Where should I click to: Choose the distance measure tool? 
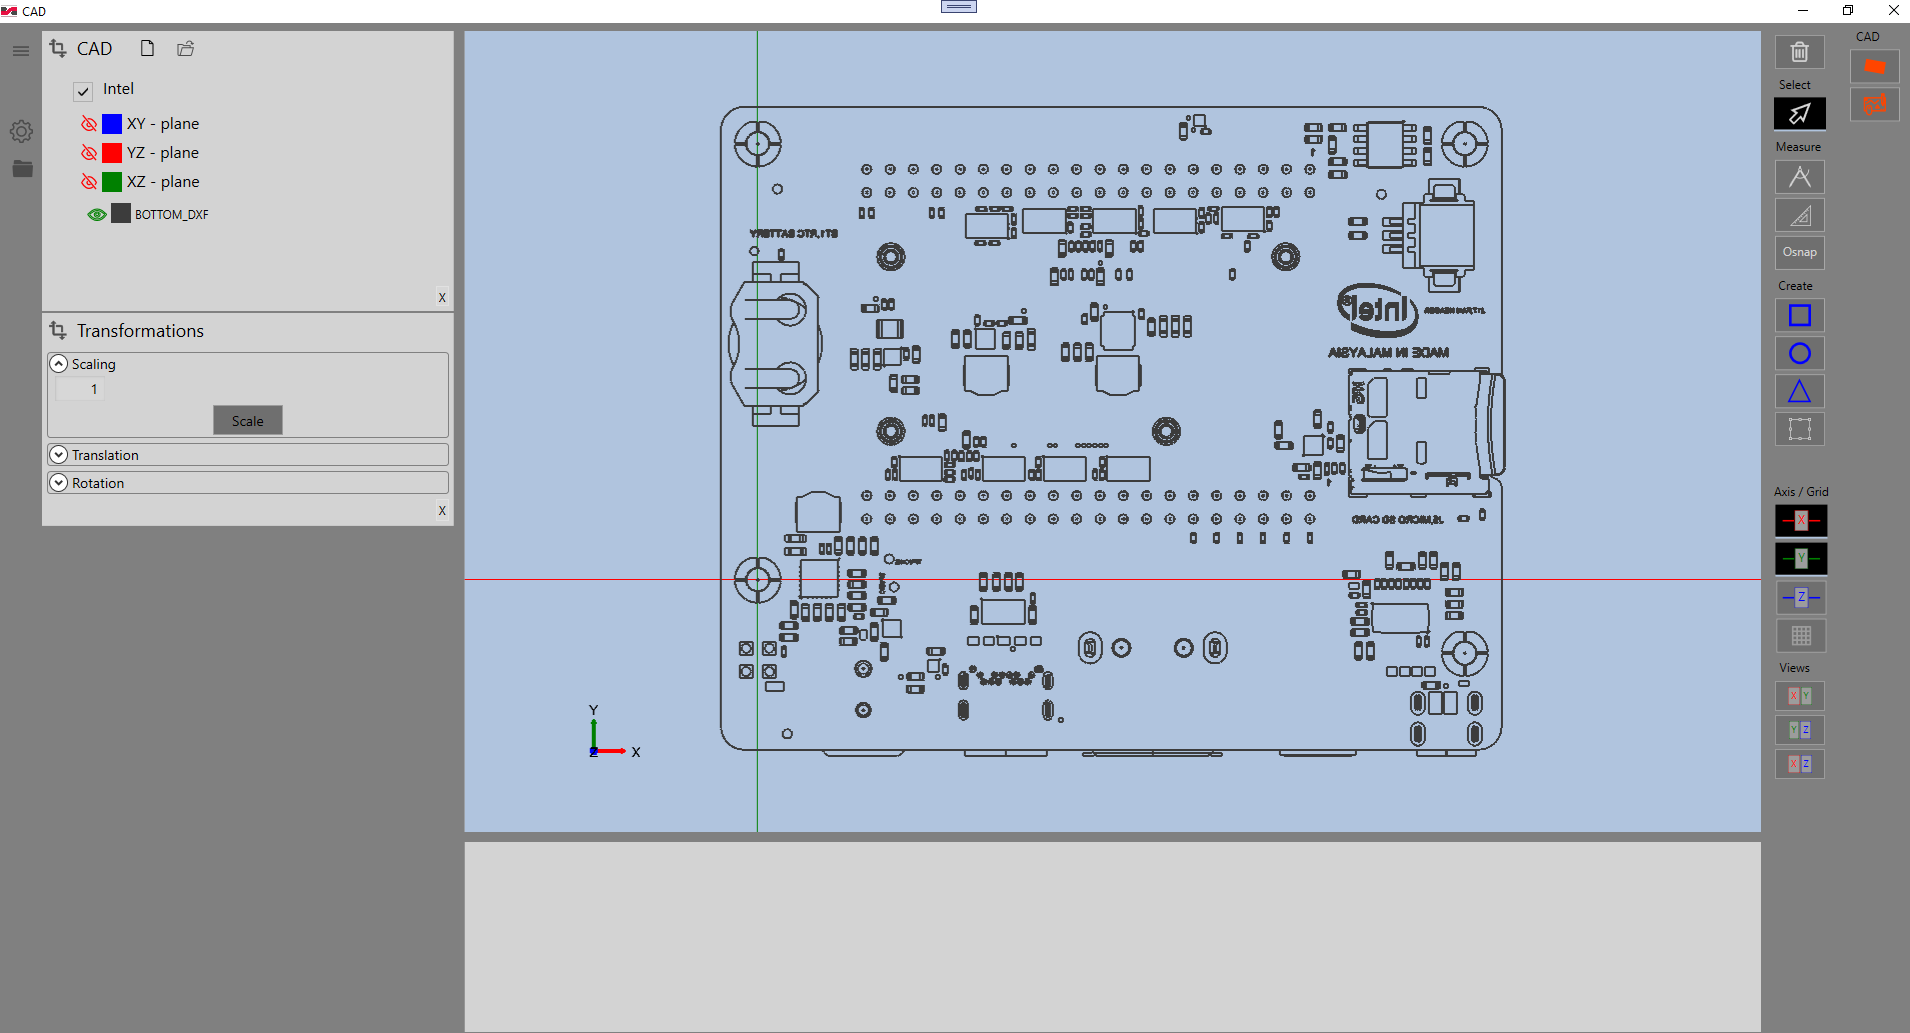(1799, 177)
